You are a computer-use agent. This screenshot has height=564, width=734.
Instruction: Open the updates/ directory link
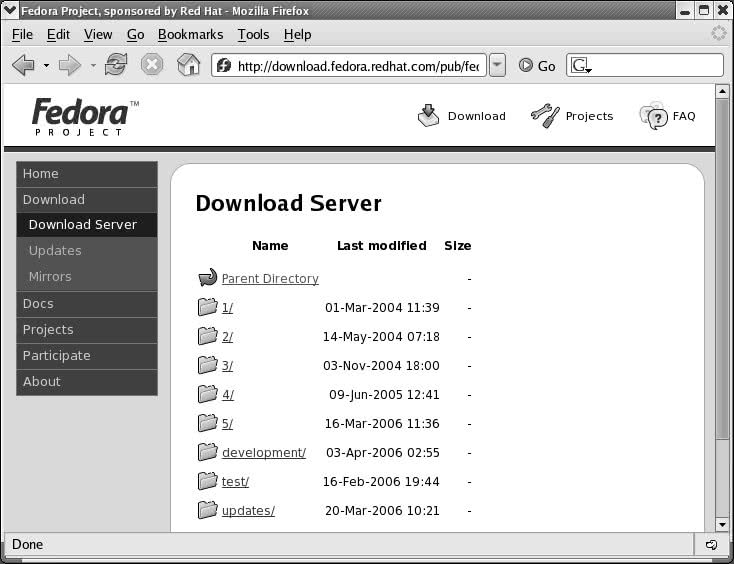pyautogui.click(x=248, y=511)
